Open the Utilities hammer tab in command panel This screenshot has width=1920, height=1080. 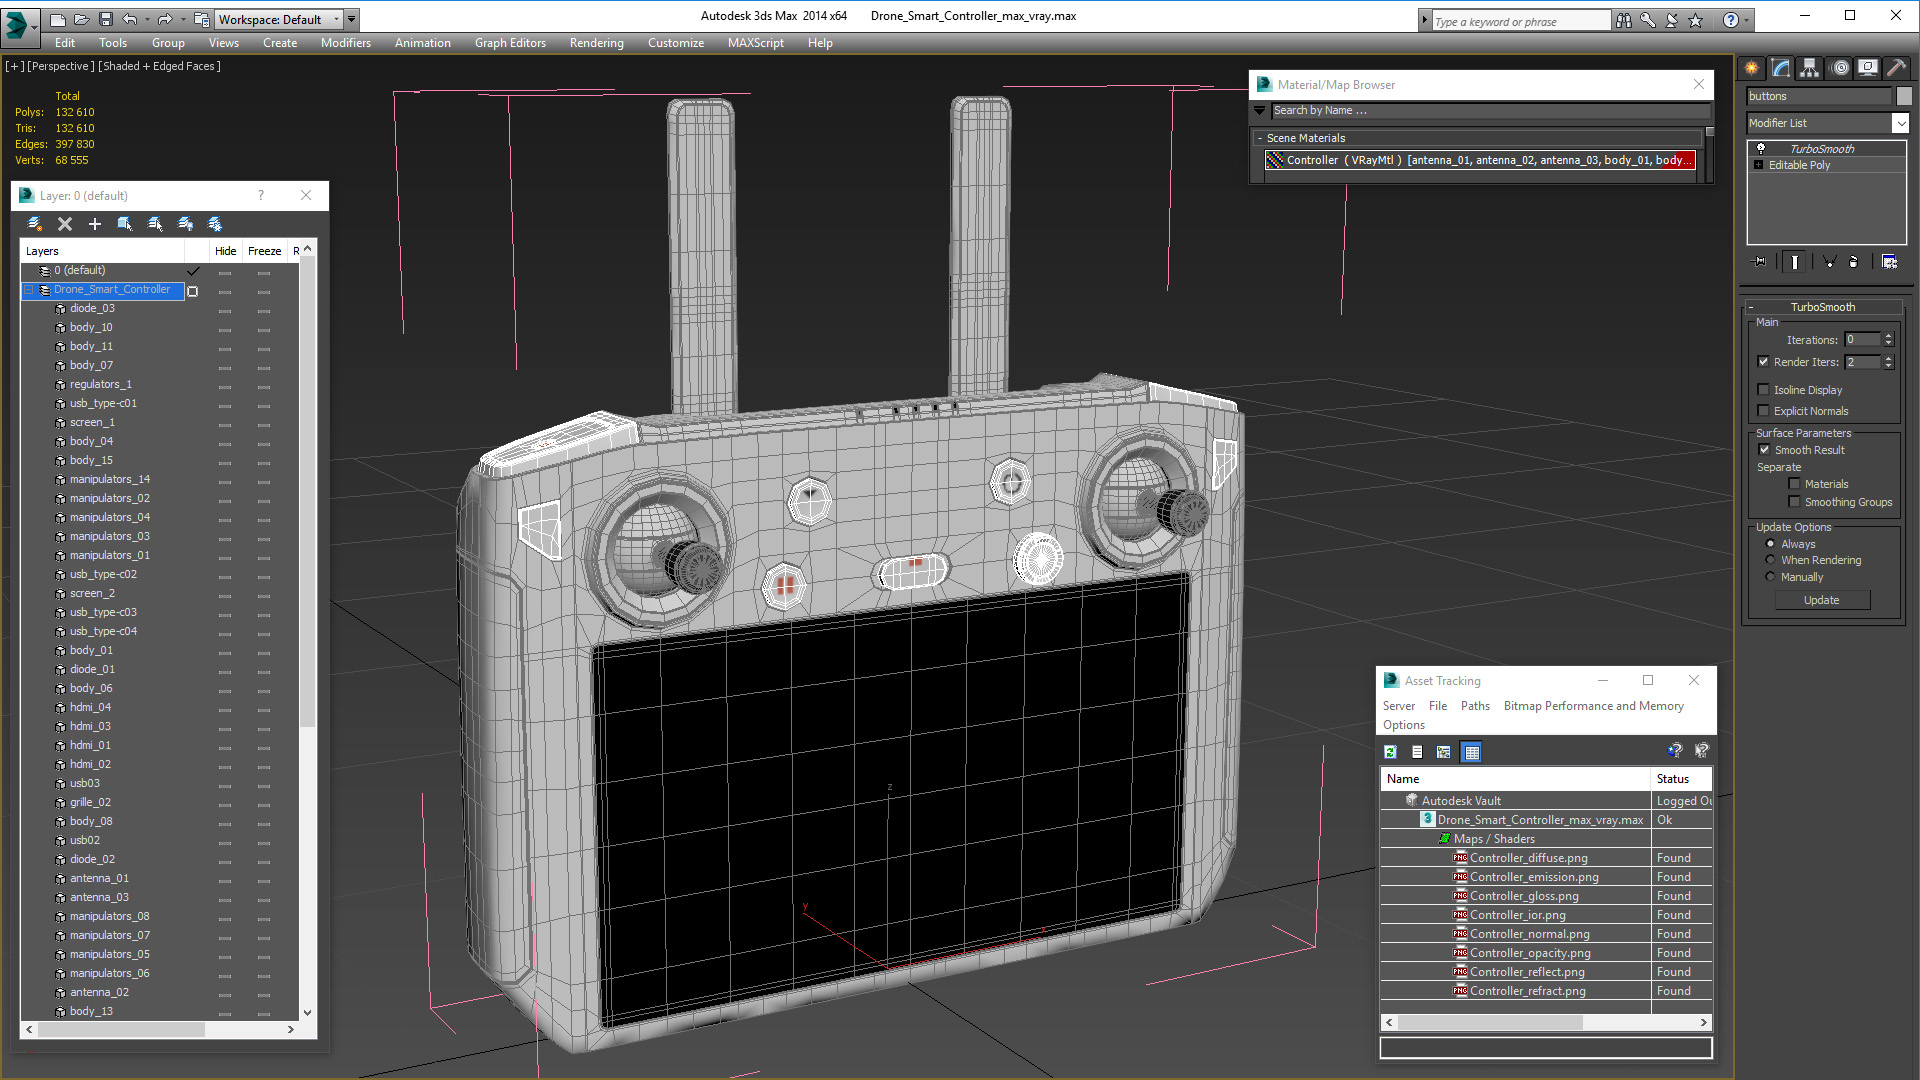(x=1896, y=68)
